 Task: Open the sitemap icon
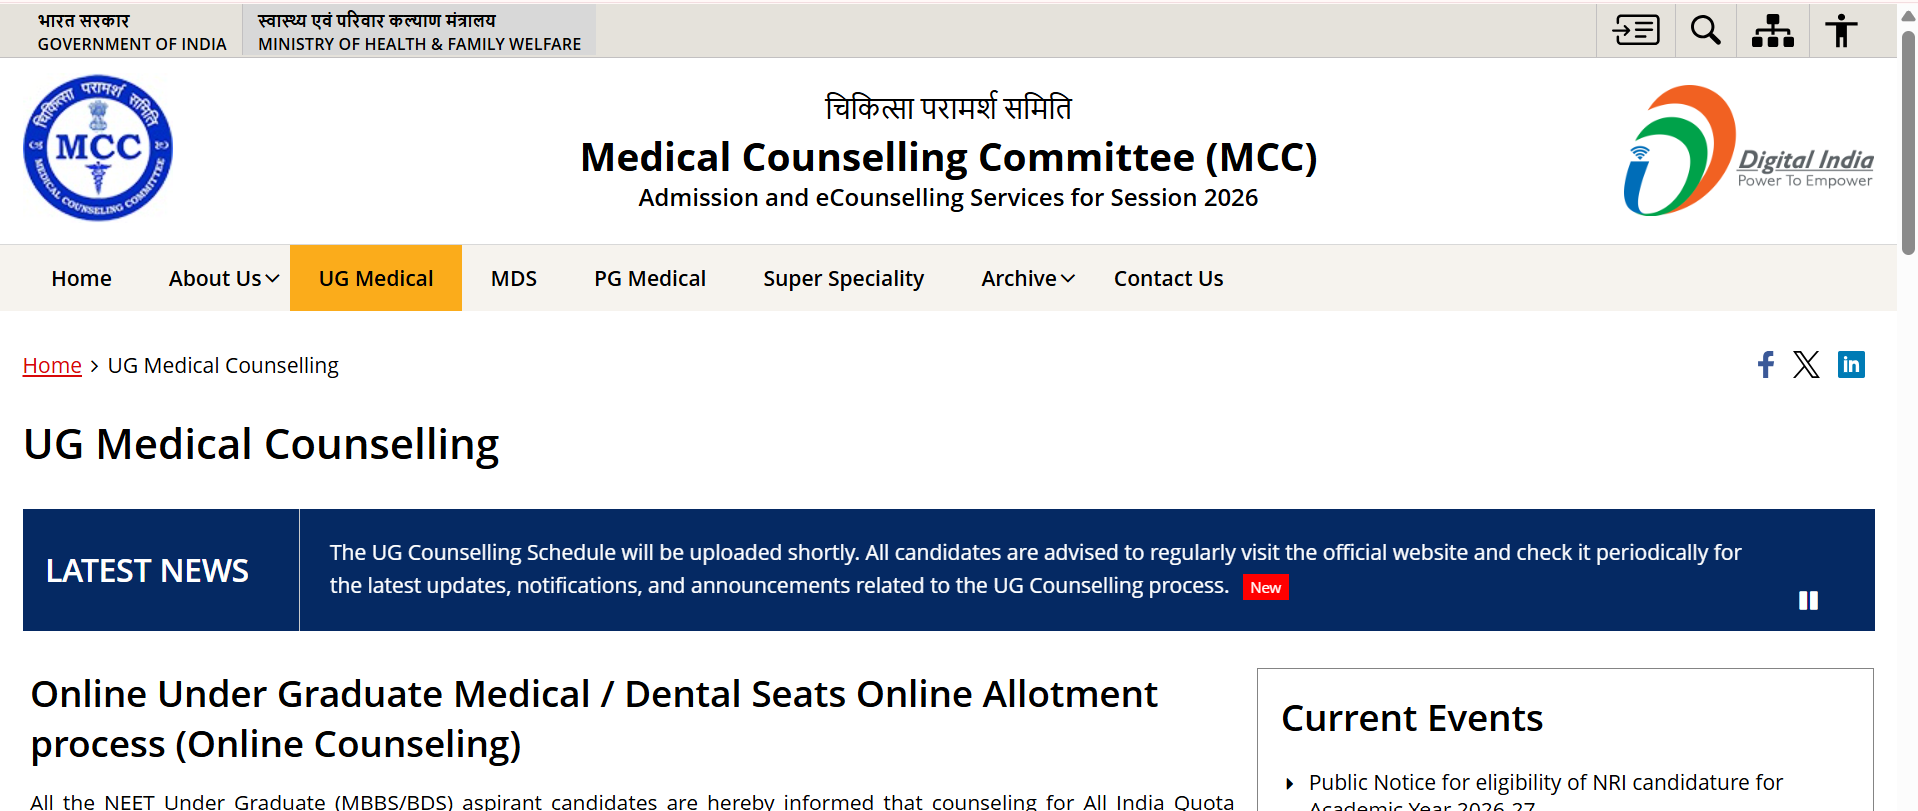tap(1773, 30)
